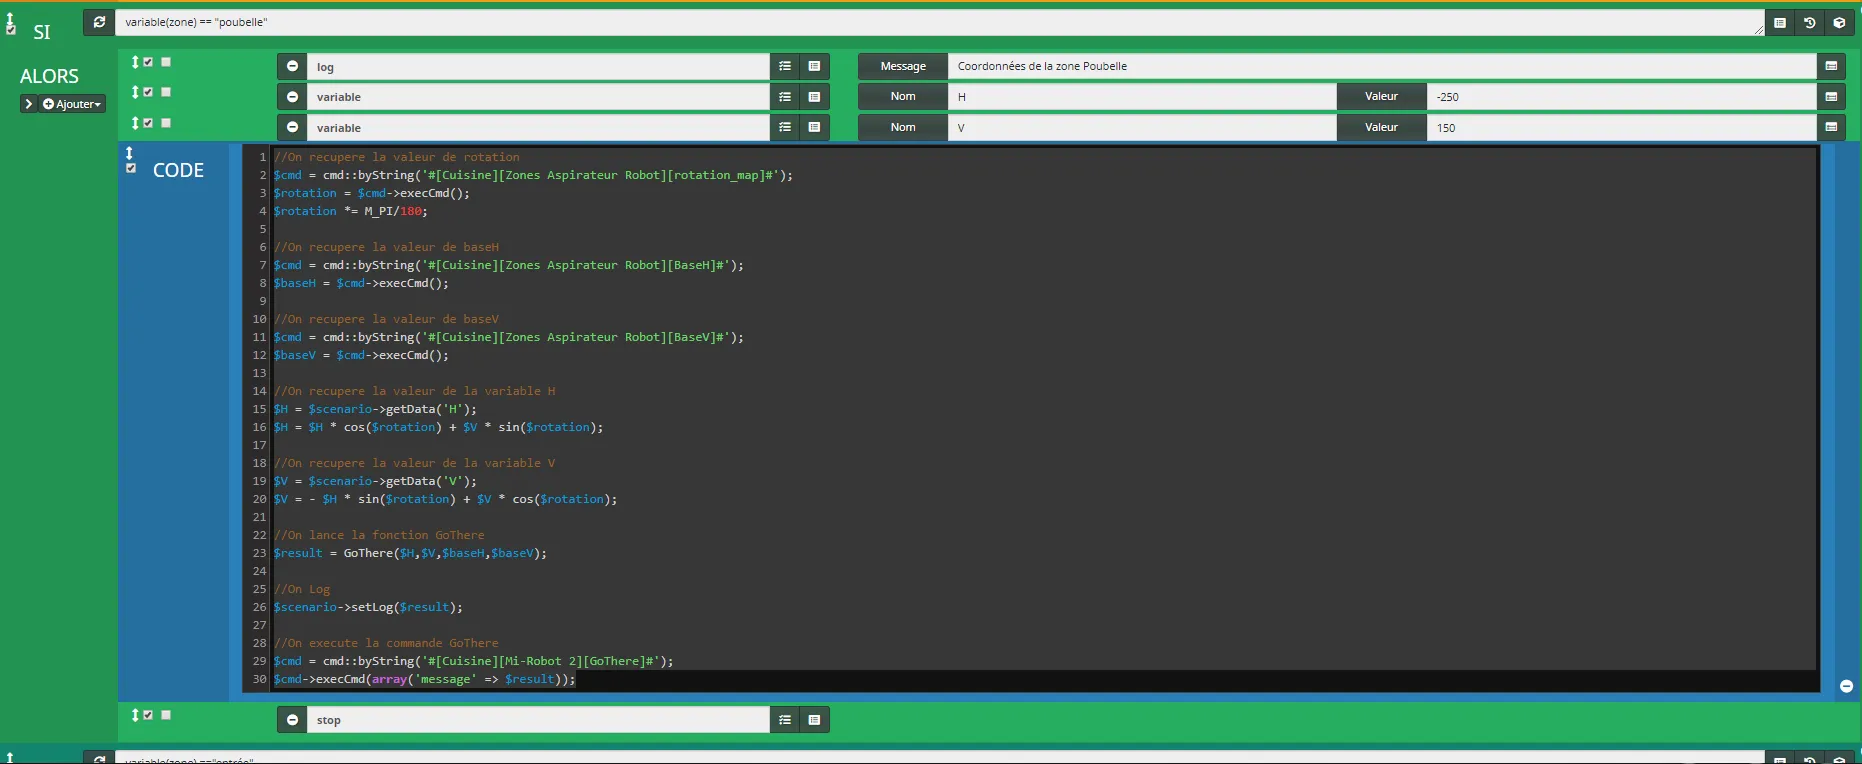Click the comment '//On recupere la valeur de baseH'
The width and height of the screenshot is (1862, 764).
click(386, 247)
